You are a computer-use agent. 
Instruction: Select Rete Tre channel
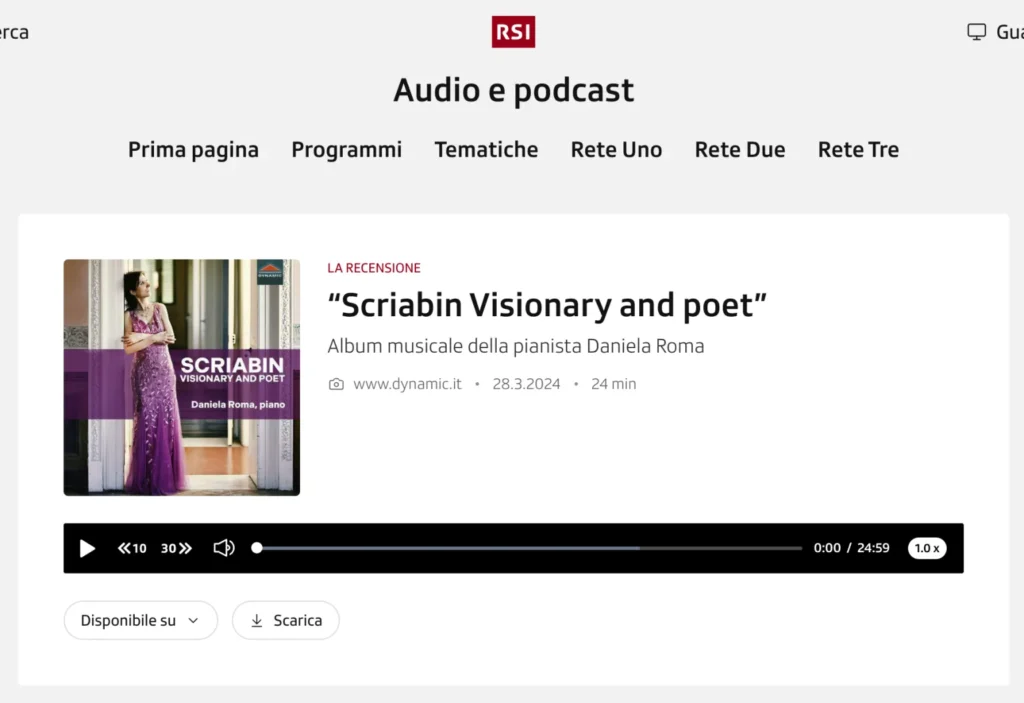click(858, 150)
